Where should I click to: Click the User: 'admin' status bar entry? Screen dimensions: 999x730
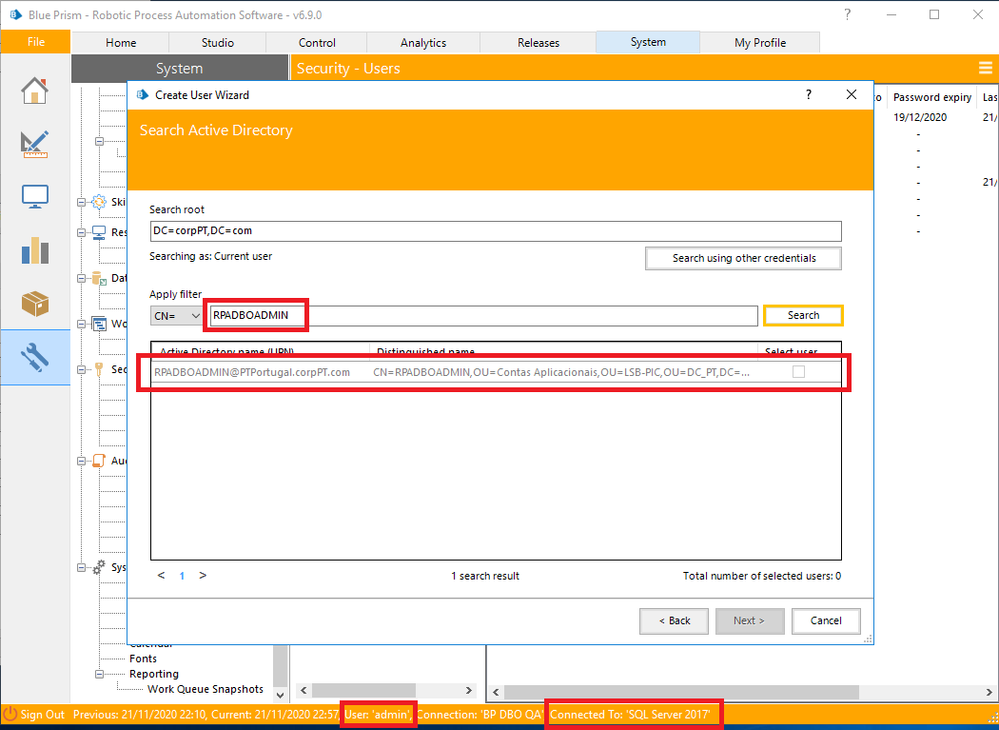coord(378,715)
